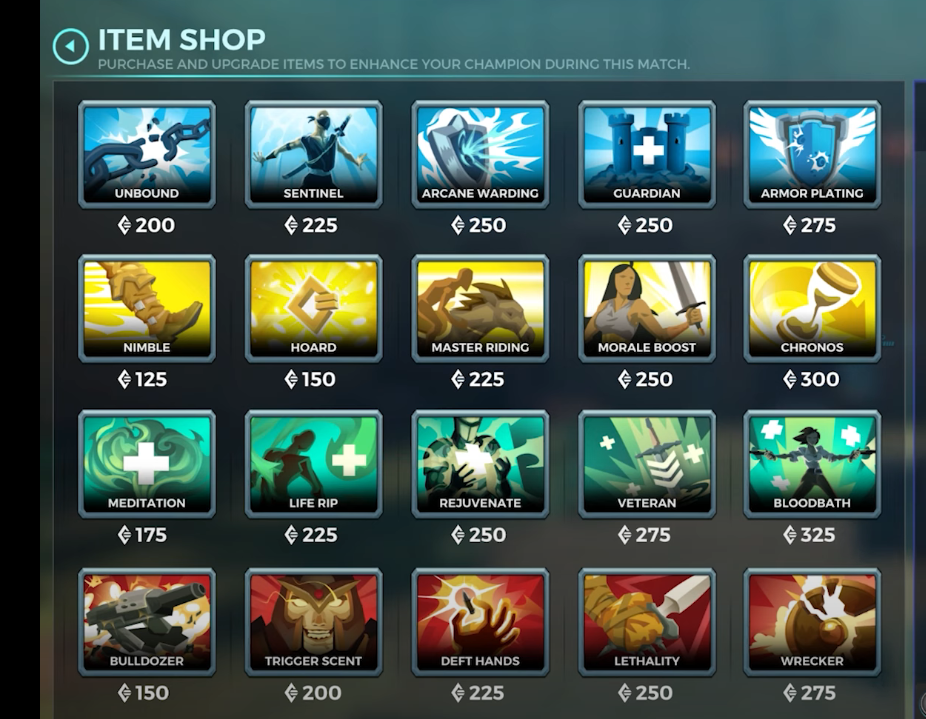Image resolution: width=926 pixels, height=719 pixels.
Task: Buy the Bloodbath item for 325
Action: coord(812,464)
